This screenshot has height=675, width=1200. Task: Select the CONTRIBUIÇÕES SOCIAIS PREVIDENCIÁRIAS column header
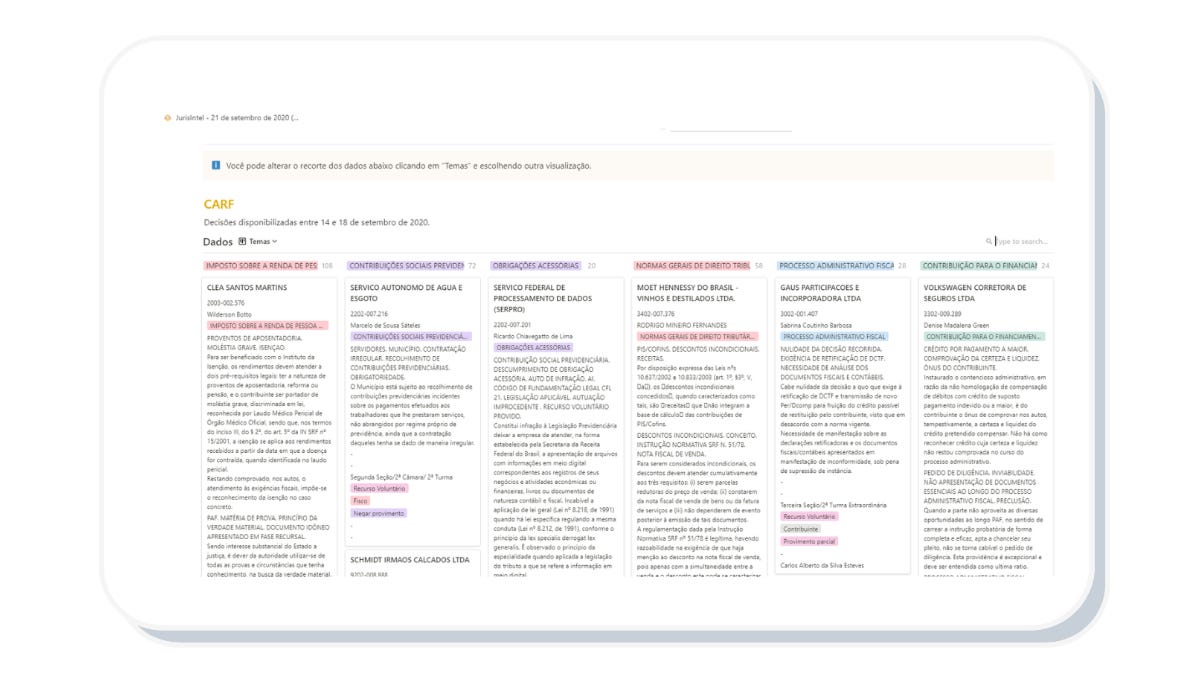(405, 266)
